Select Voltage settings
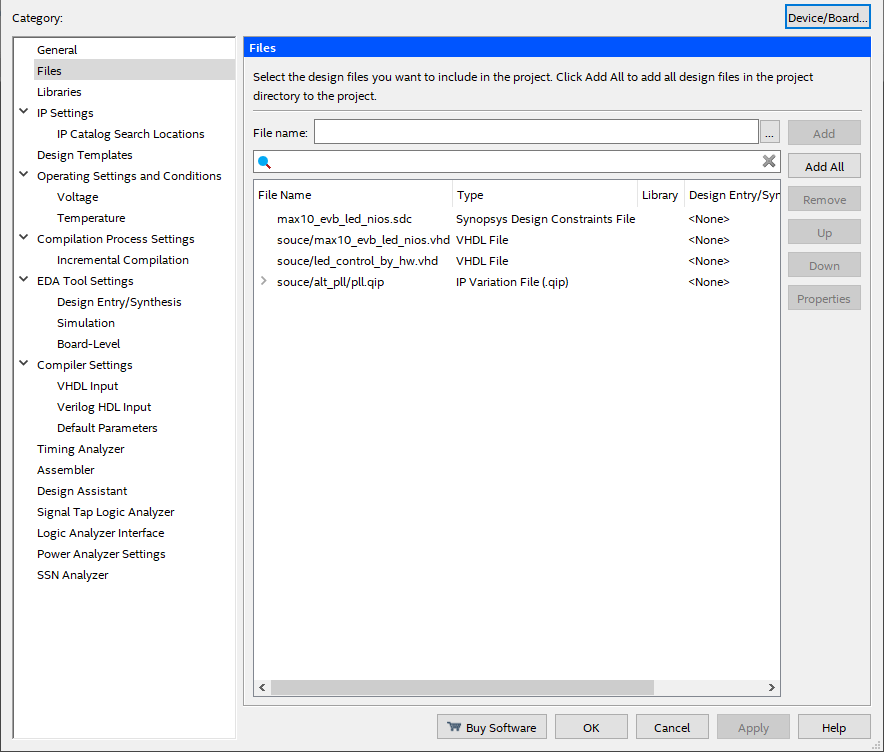Viewport: 884px width, 752px height. [x=78, y=197]
